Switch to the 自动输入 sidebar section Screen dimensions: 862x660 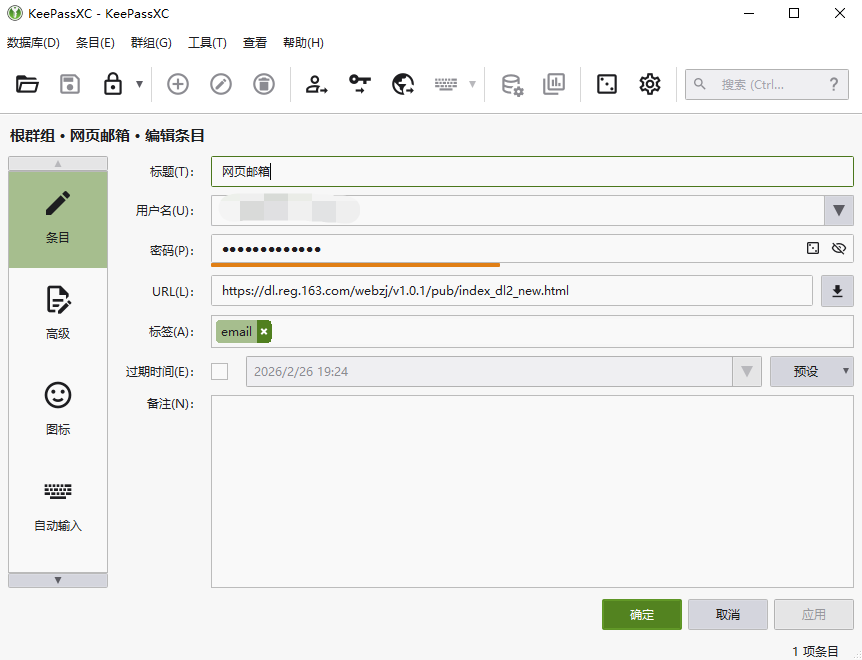click(58, 506)
